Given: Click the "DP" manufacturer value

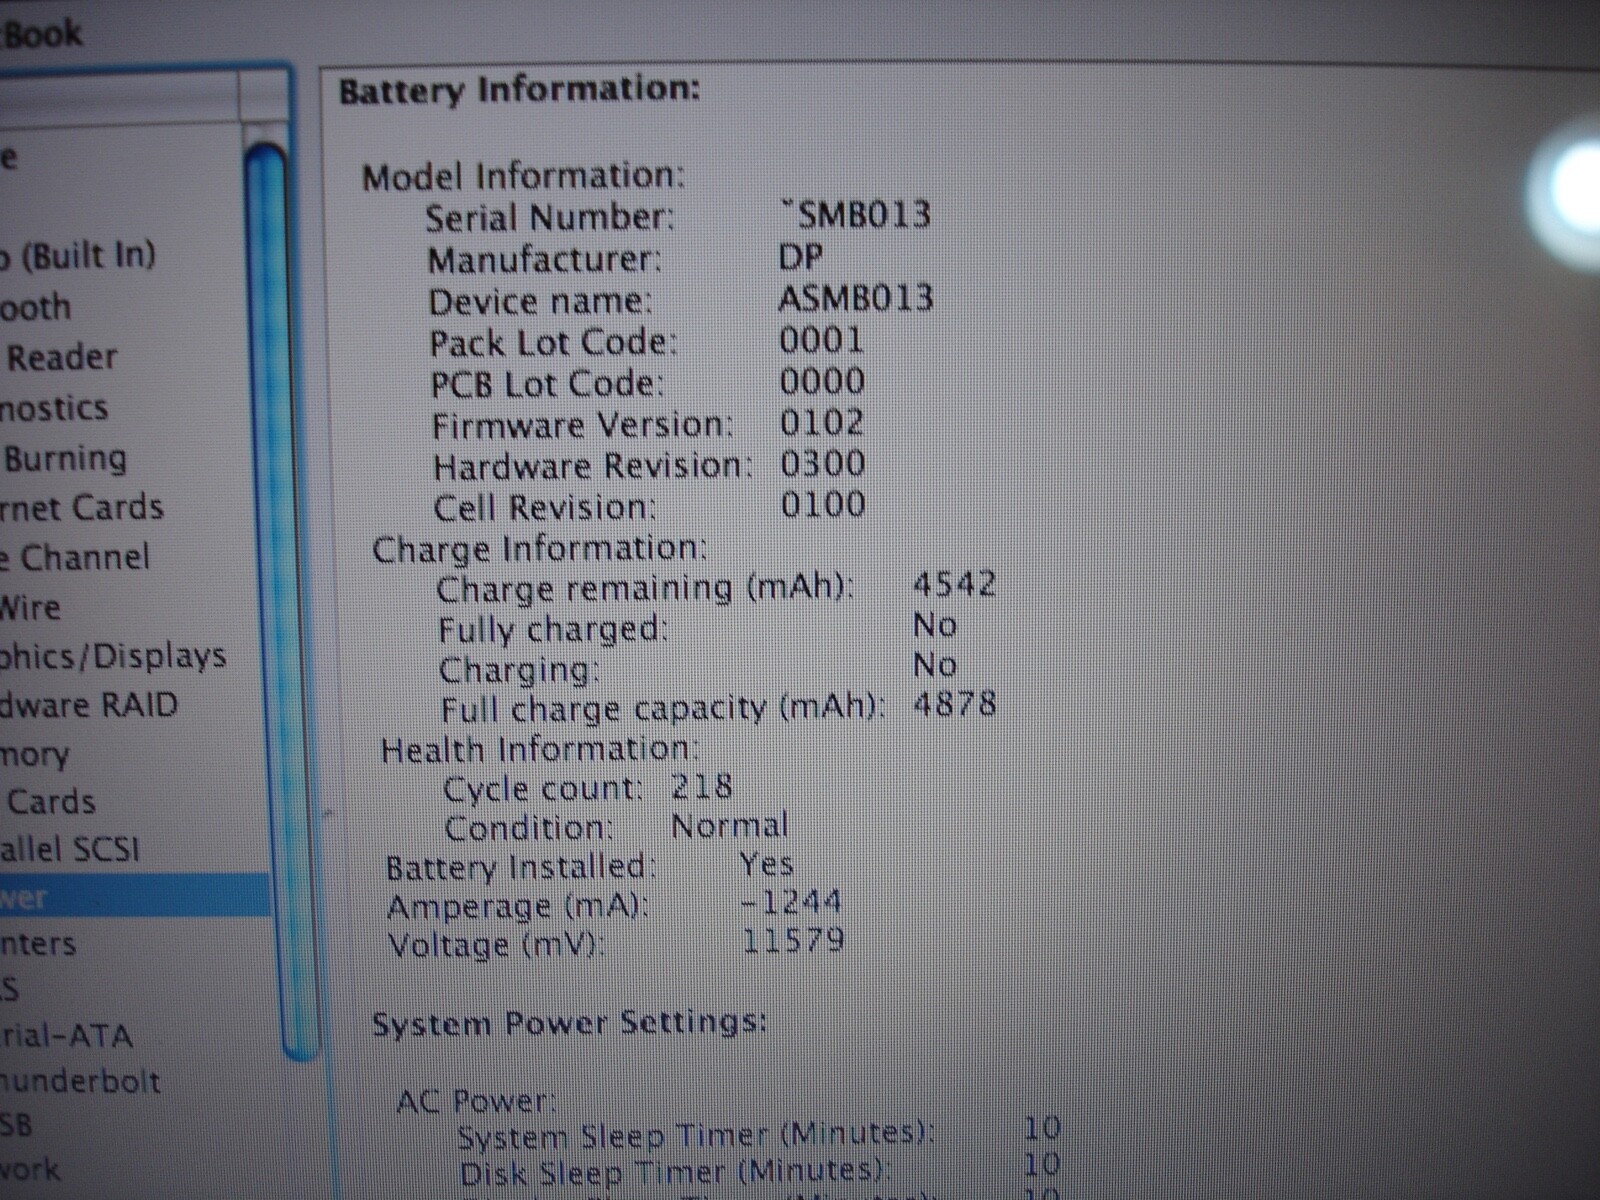Looking at the screenshot, I should tap(801, 257).
